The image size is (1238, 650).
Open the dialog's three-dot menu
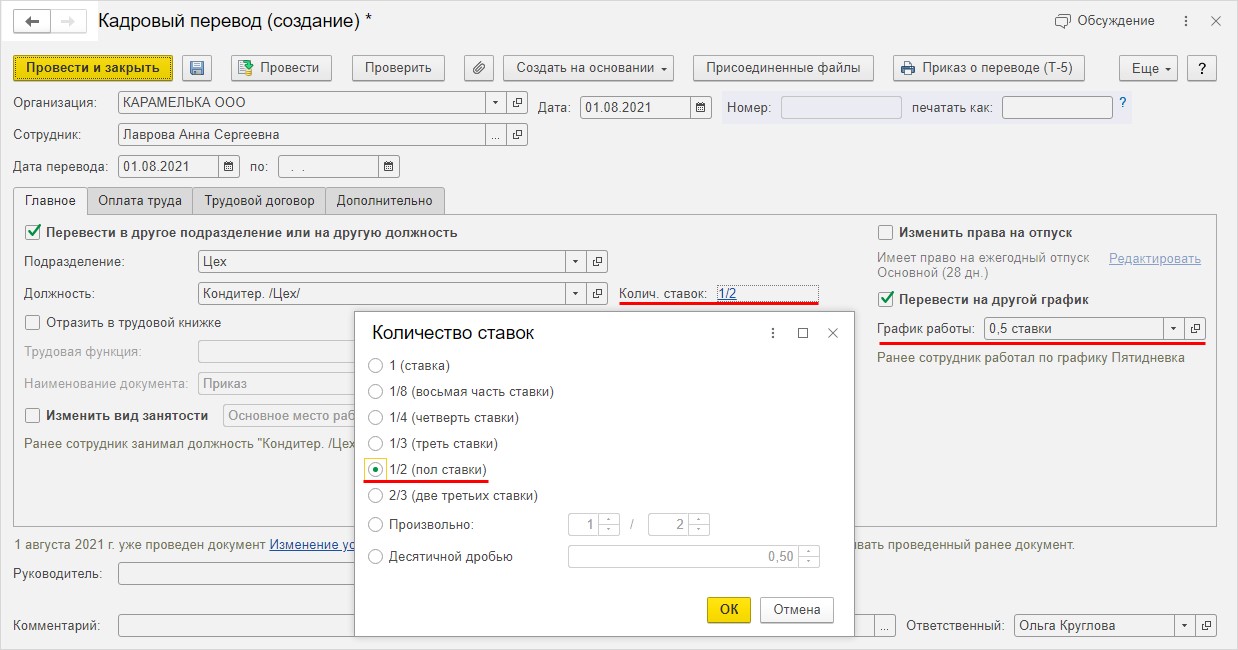[772, 333]
